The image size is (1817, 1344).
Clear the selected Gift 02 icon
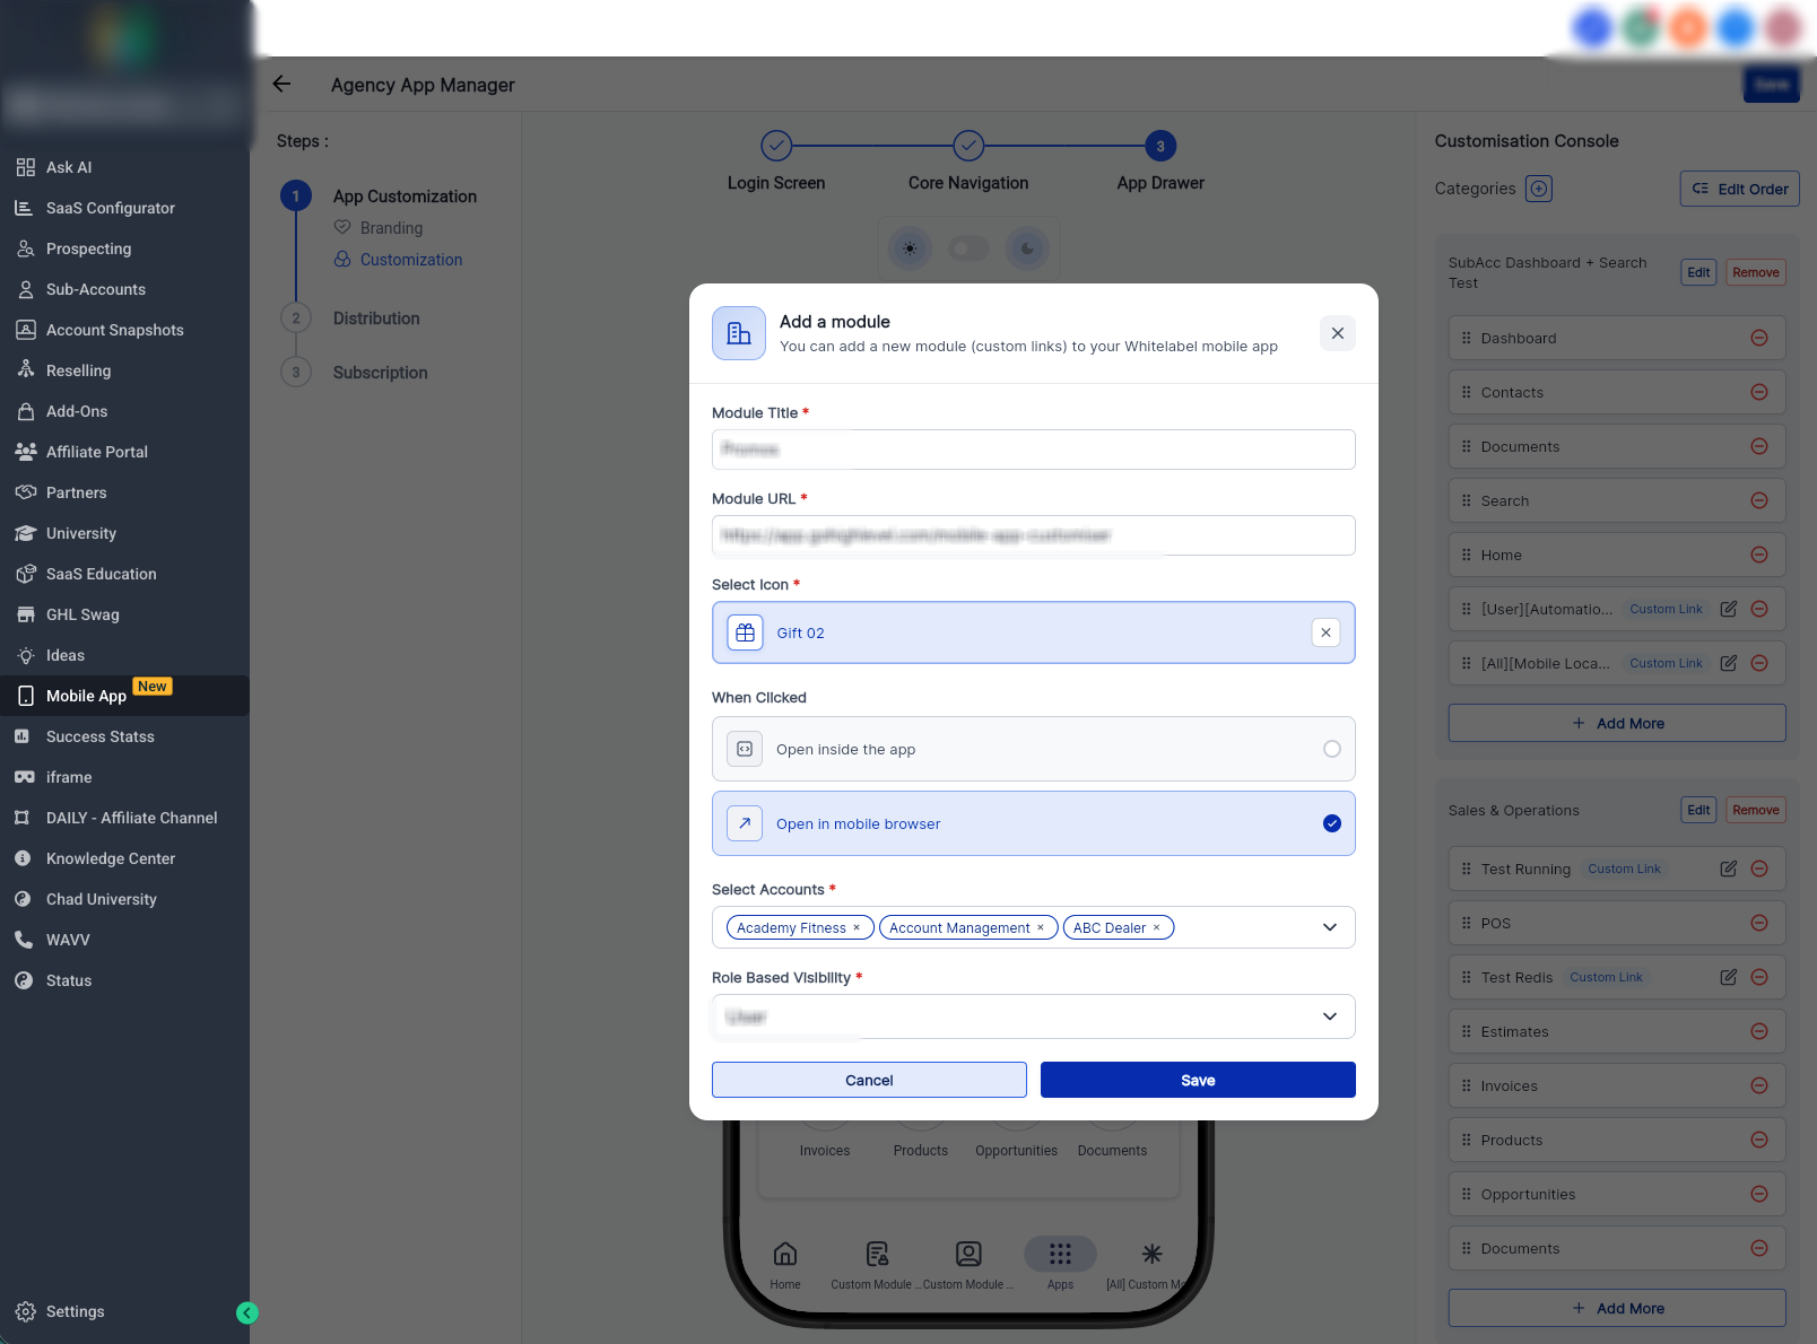1325,632
